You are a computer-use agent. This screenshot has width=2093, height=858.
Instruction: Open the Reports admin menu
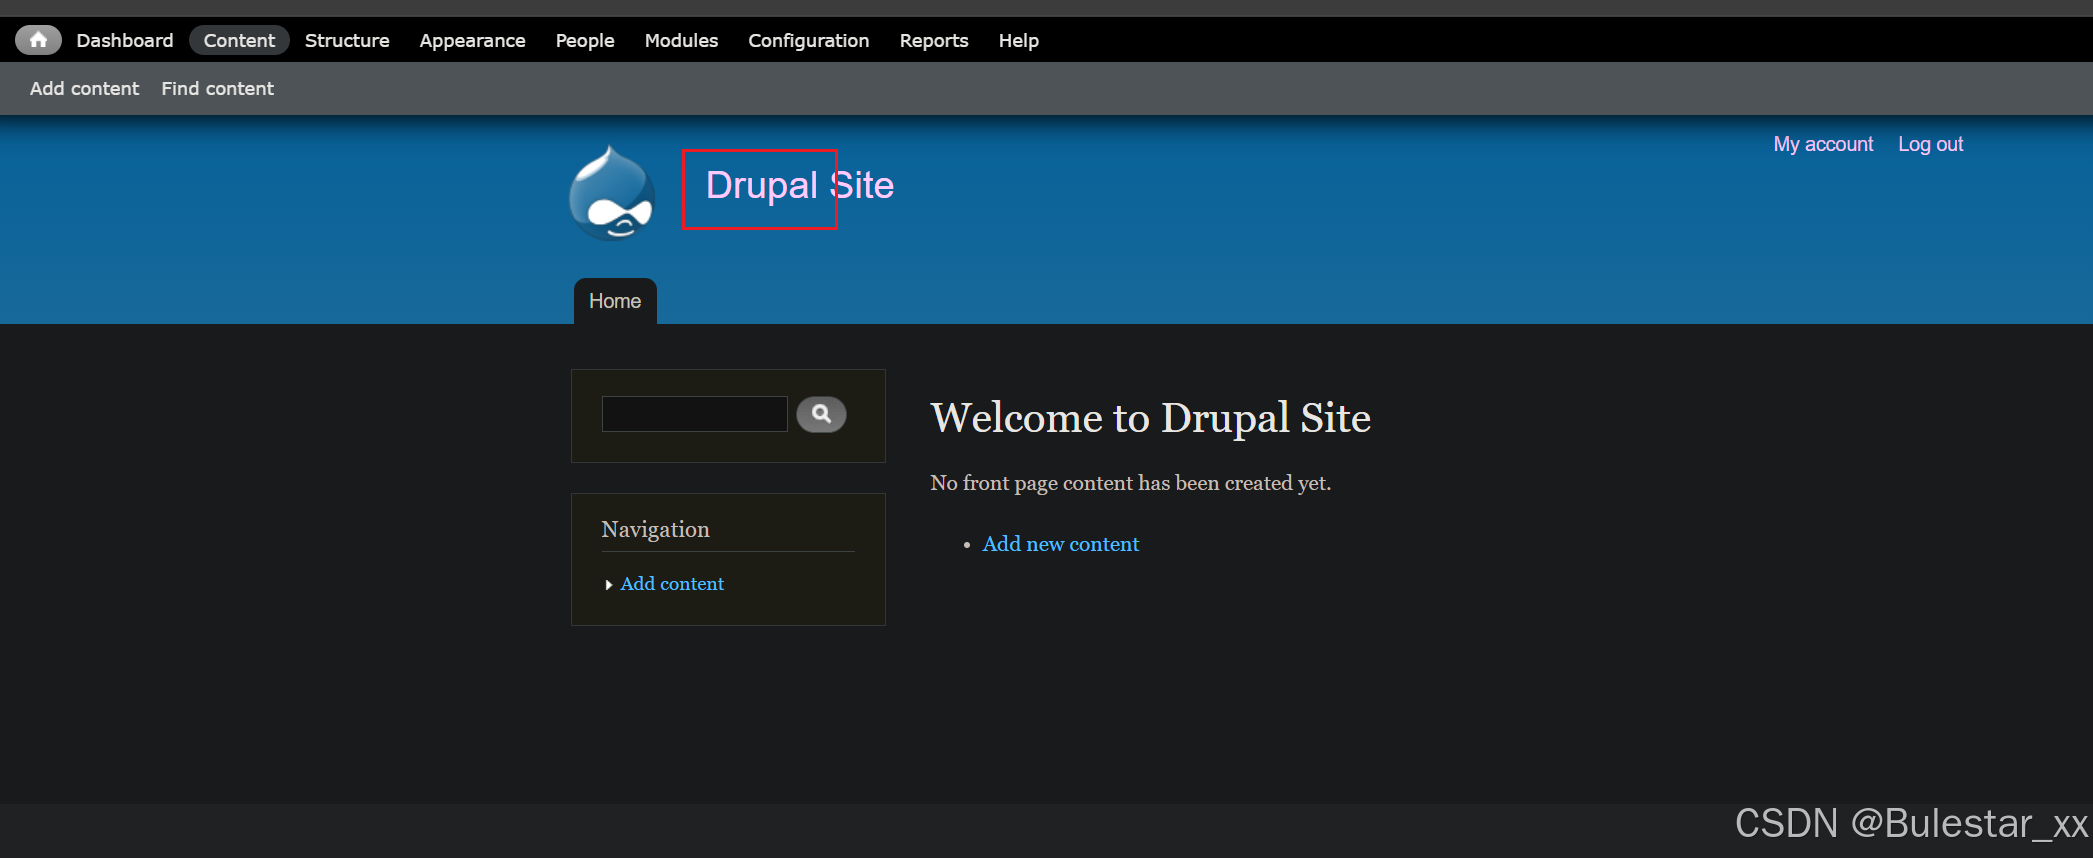pos(934,40)
